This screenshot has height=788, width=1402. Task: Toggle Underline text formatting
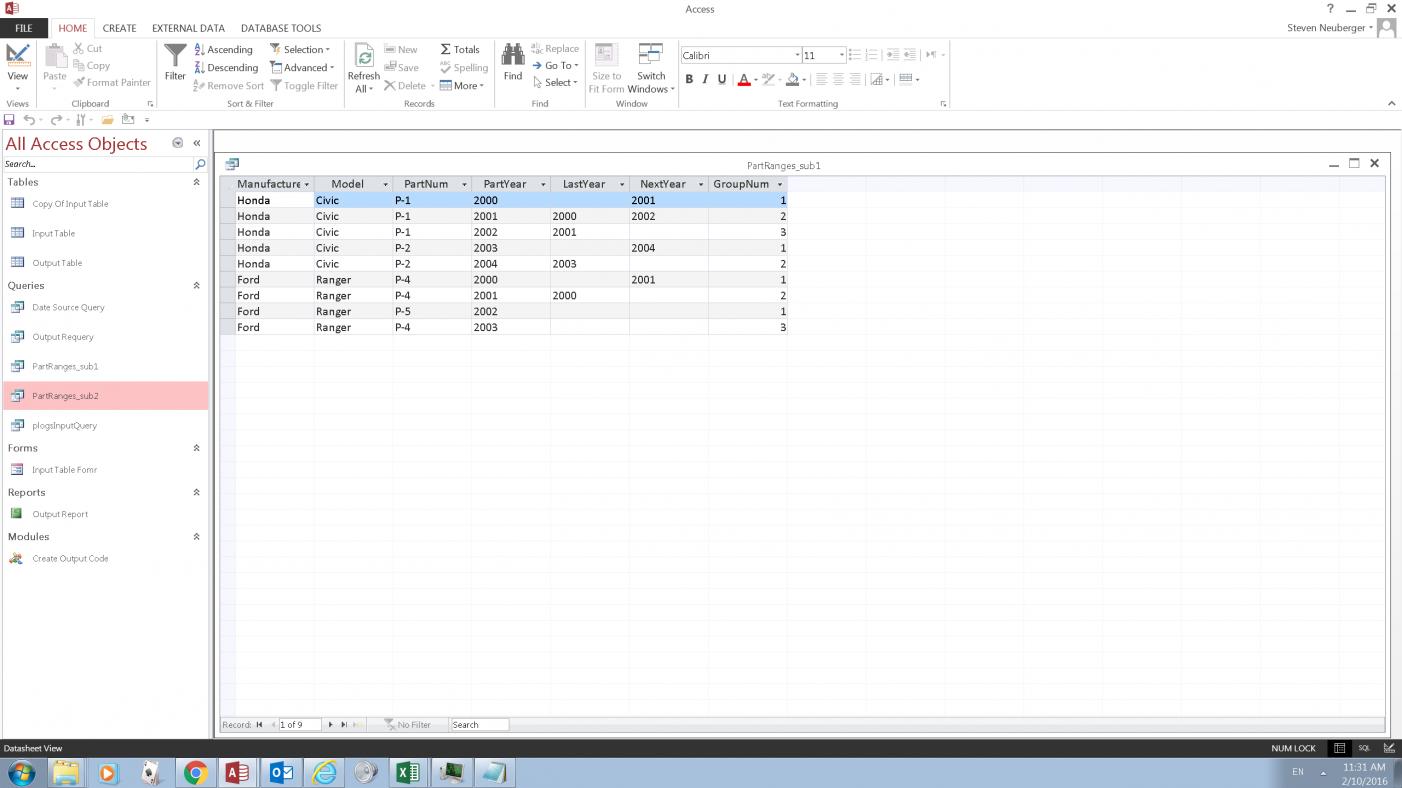[x=721, y=79]
